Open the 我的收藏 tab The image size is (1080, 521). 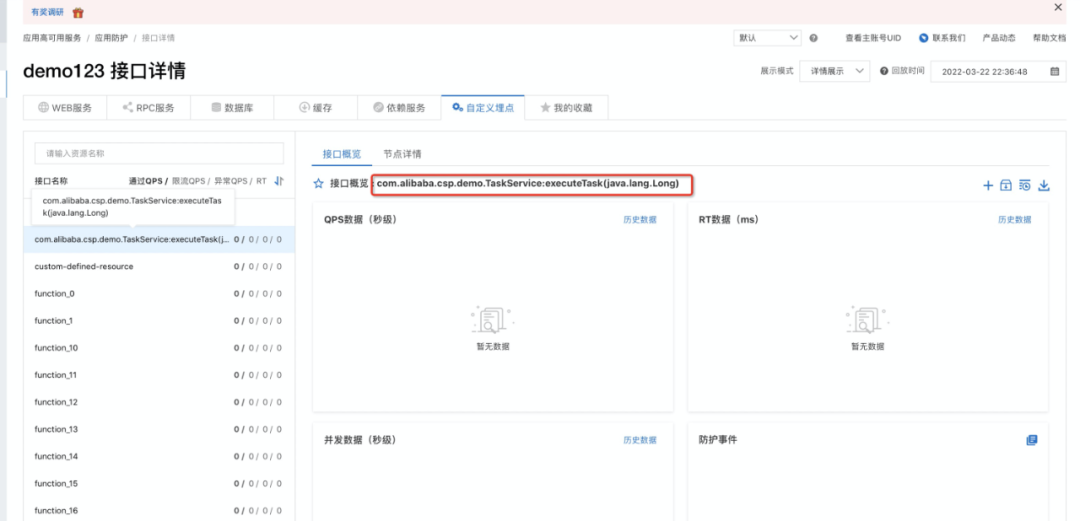[x=566, y=108]
